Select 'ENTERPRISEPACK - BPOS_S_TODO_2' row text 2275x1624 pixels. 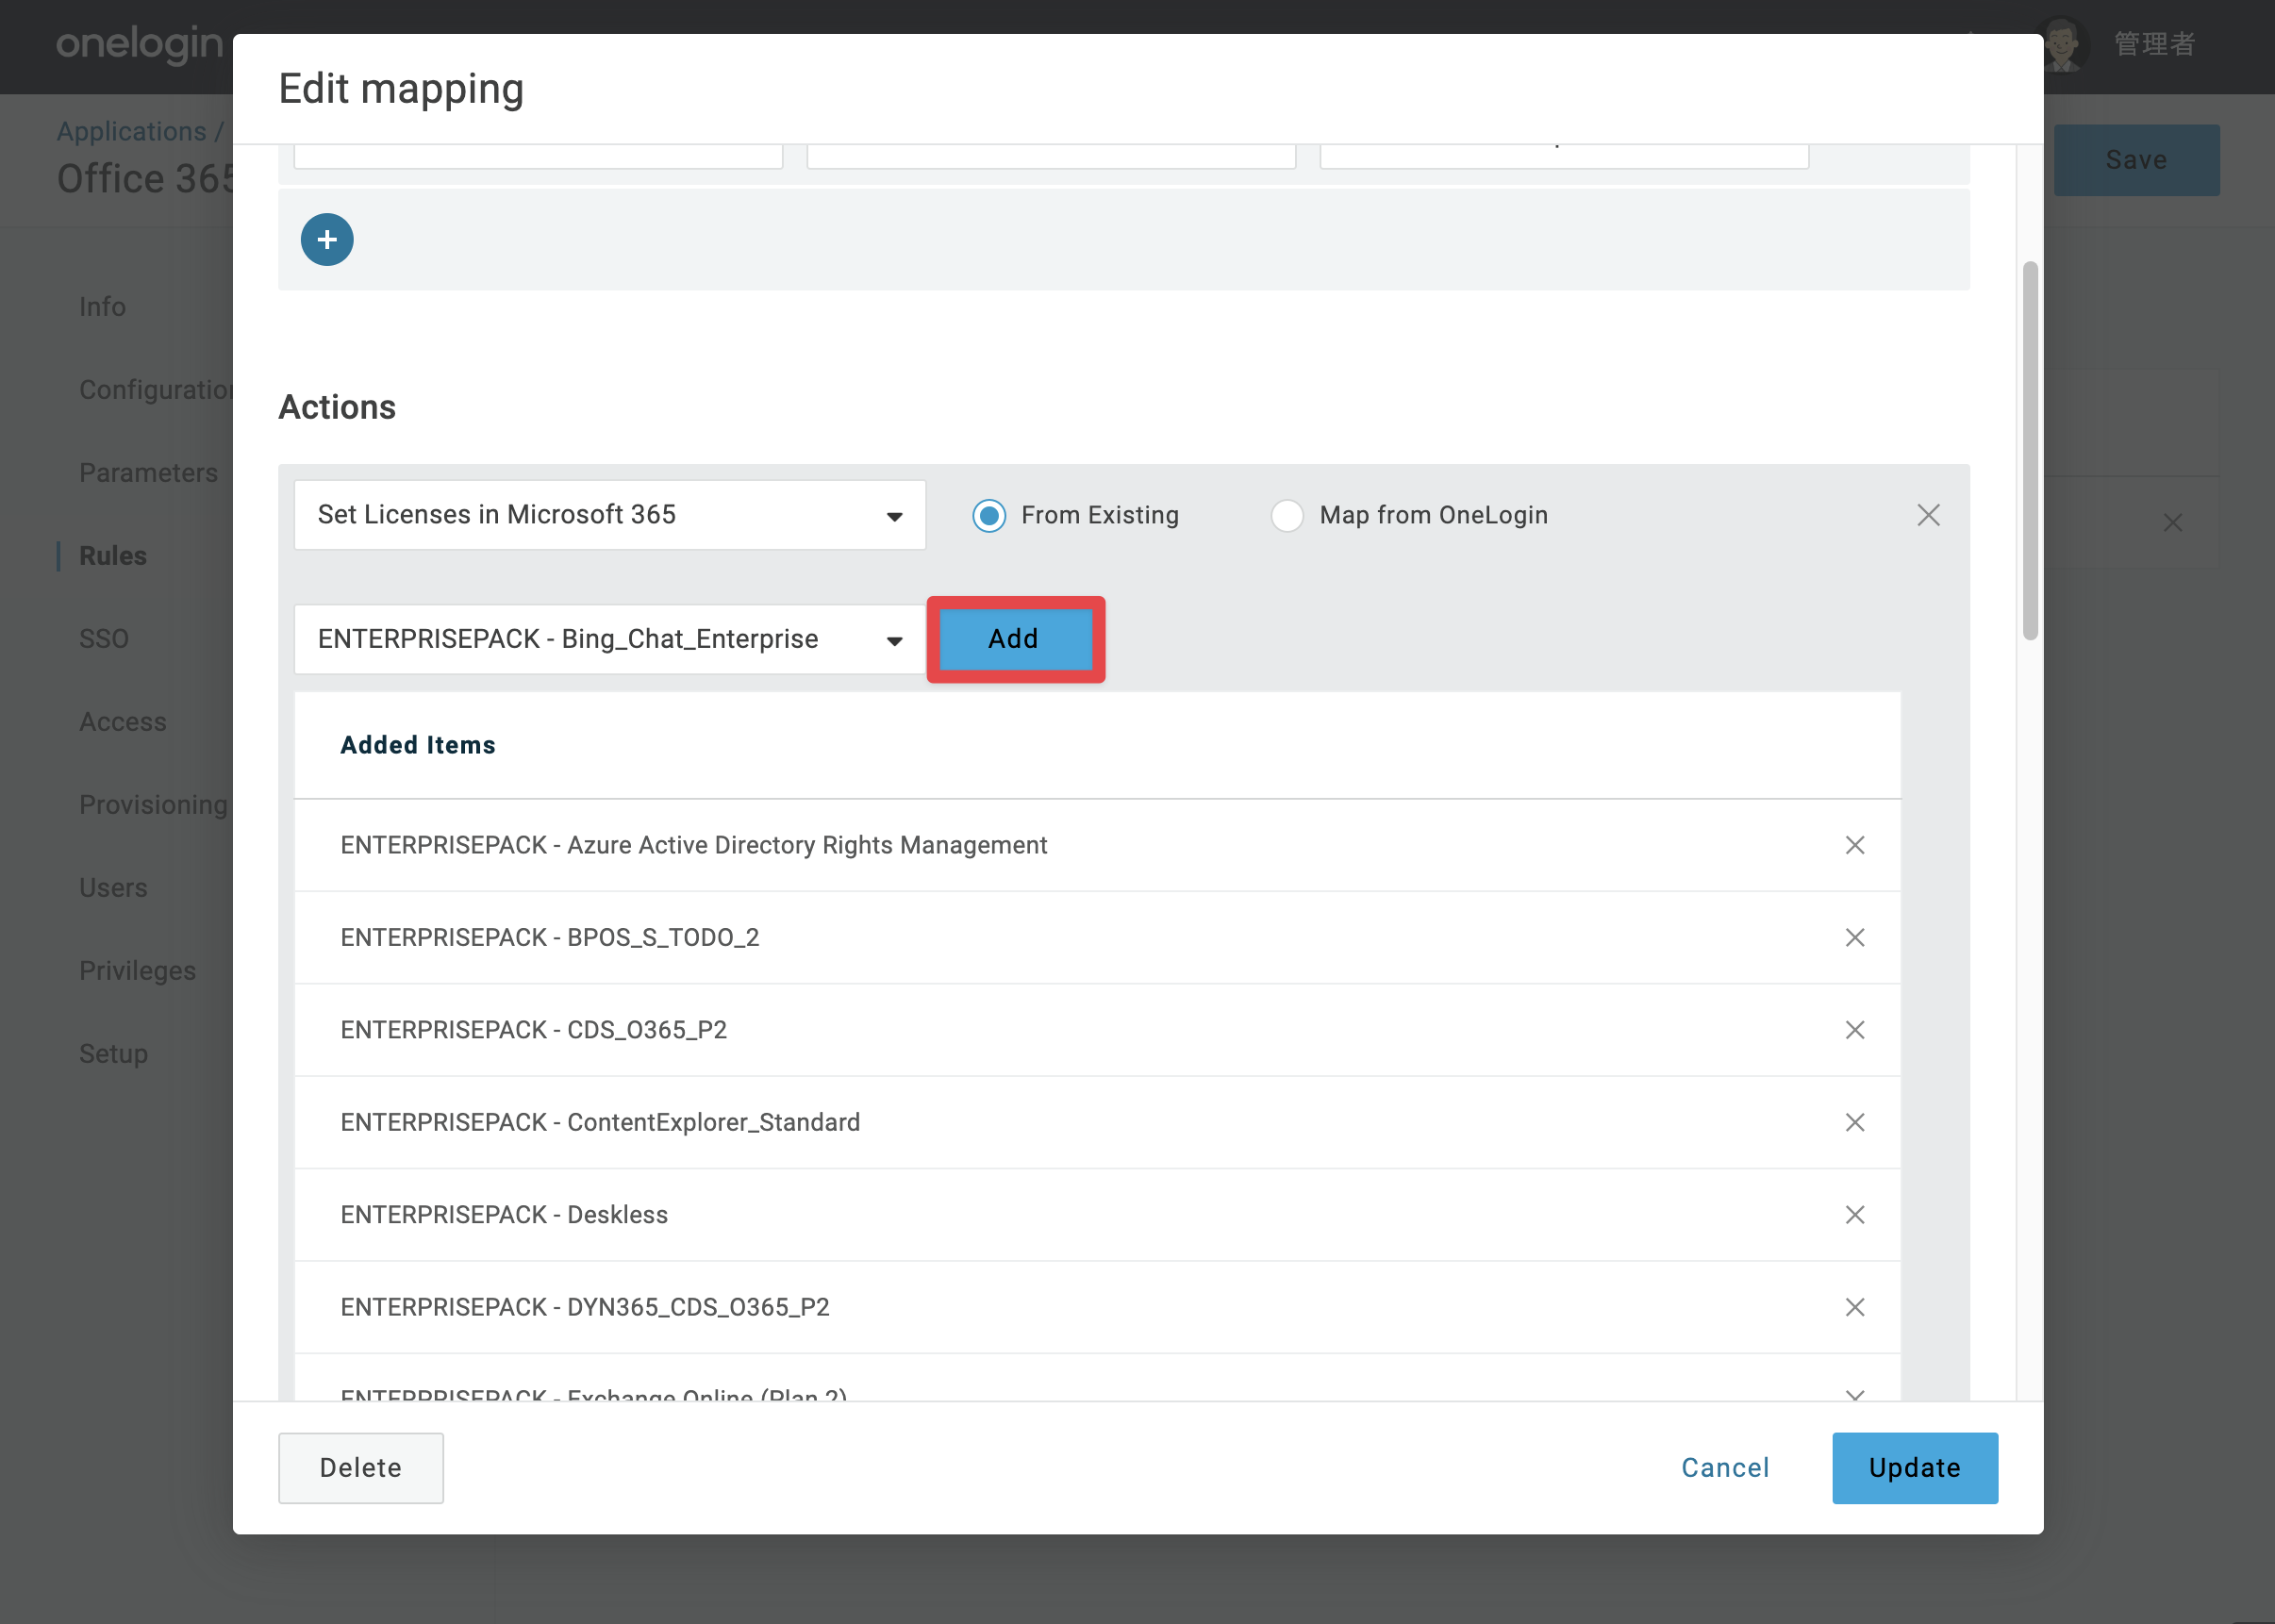tap(549, 937)
